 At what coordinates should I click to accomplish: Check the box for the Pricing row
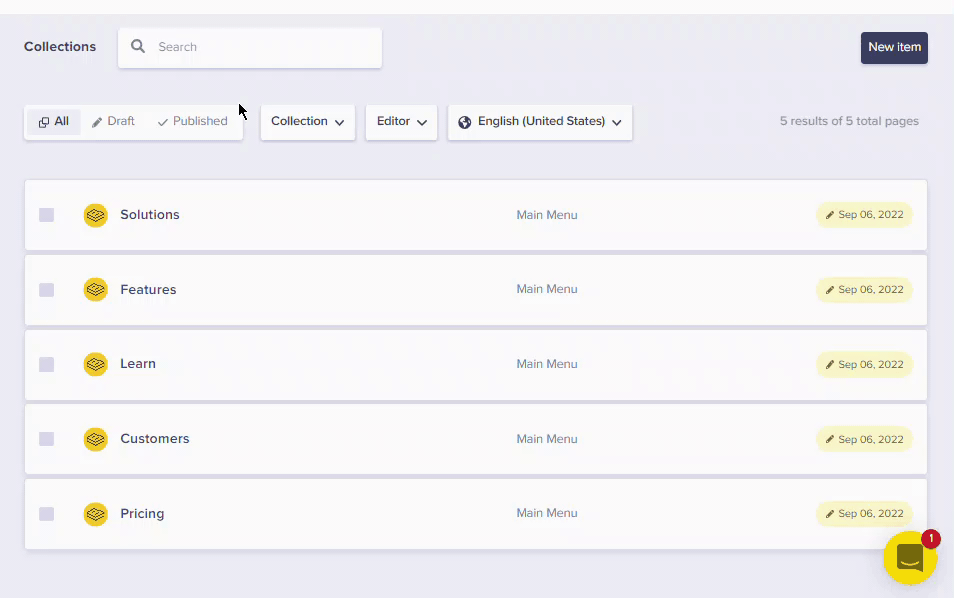[47, 514]
